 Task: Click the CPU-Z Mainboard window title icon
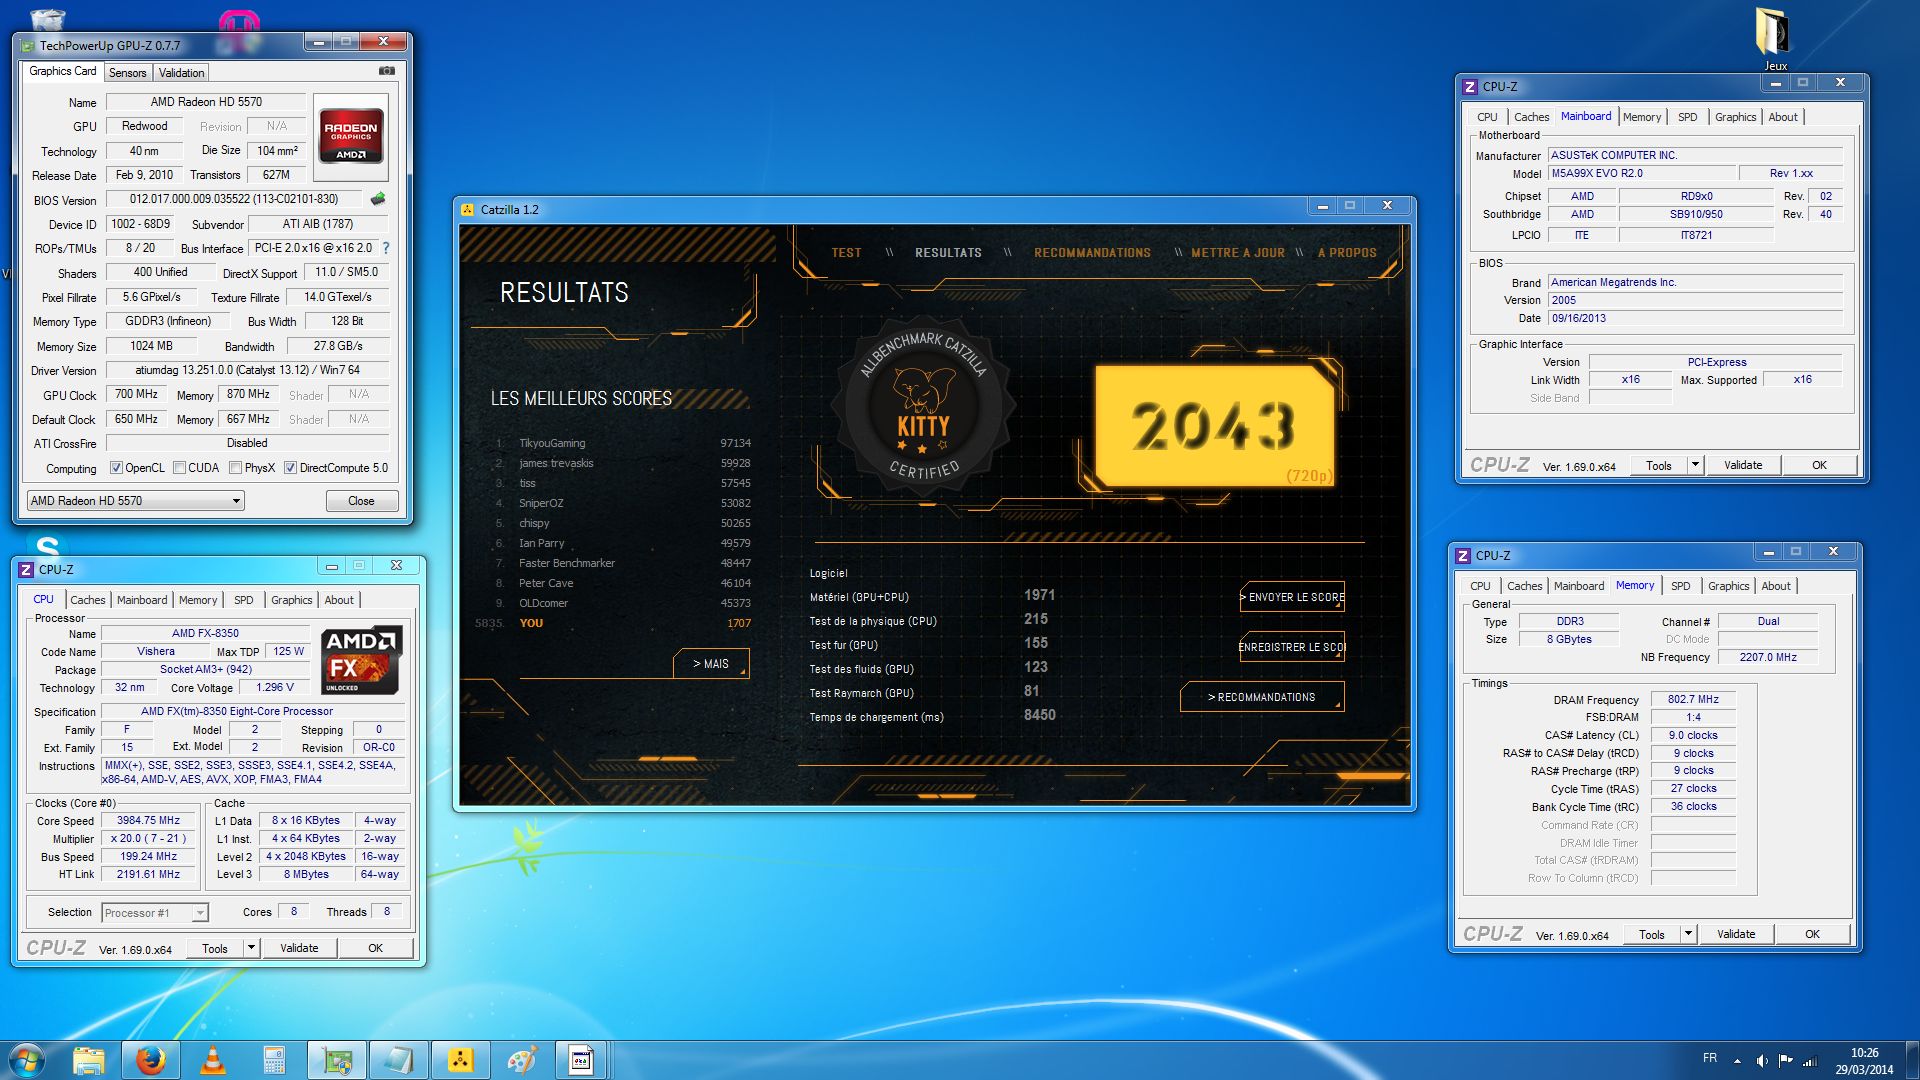[x=1470, y=87]
